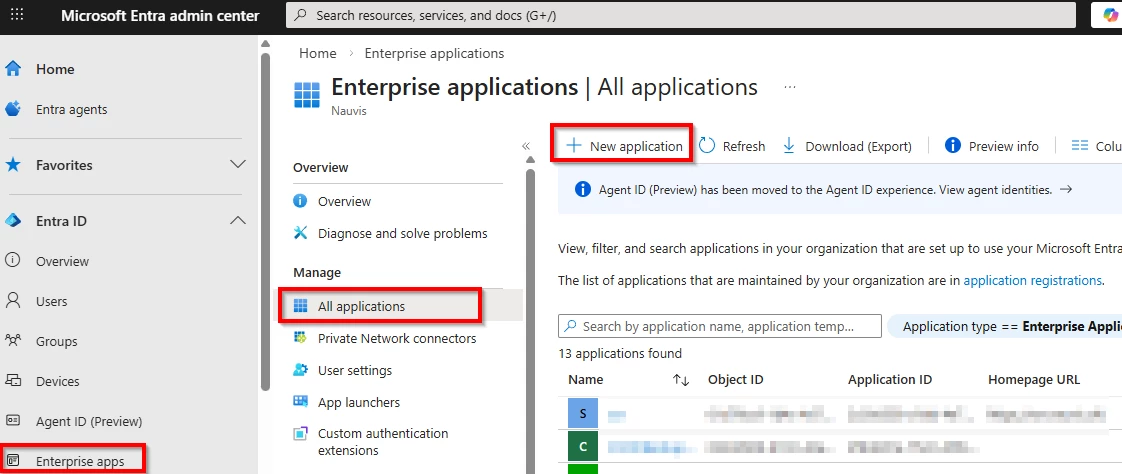The height and width of the screenshot is (474, 1122).
Task: Open the application registrations link
Action: pos(1032,281)
